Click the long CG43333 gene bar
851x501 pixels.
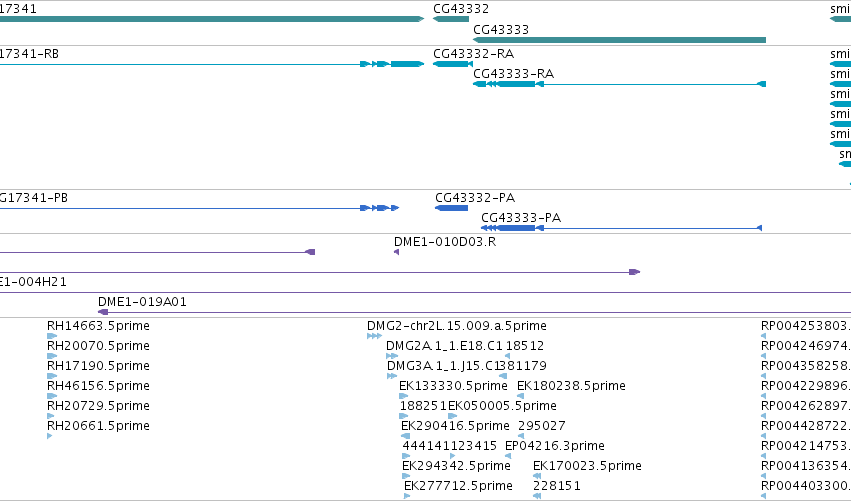coord(619,40)
